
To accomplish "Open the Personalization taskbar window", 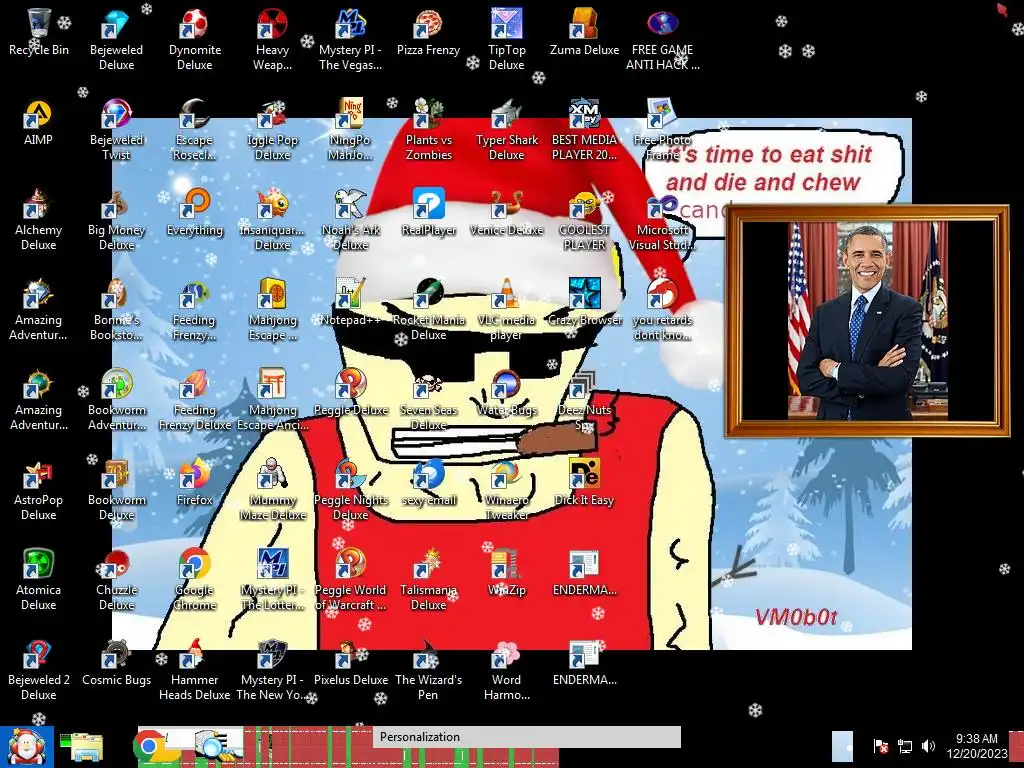I will (x=526, y=737).
